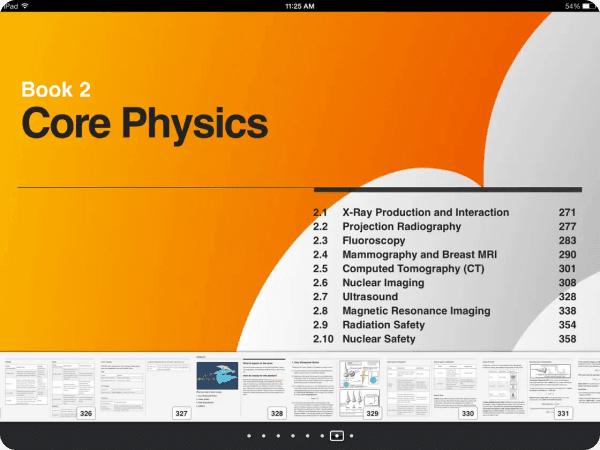Tap the highlighted current chapter indicator
The height and width of the screenshot is (450, 600).
point(337,436)
